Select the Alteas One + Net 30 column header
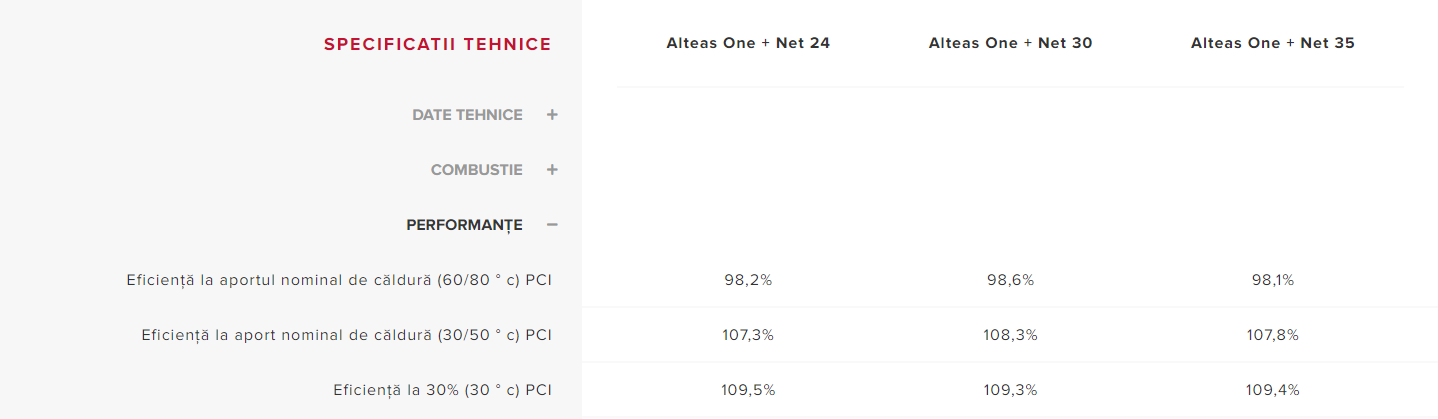The height and width of the screenshot is (419, 1438). (x=1010, y=43)
